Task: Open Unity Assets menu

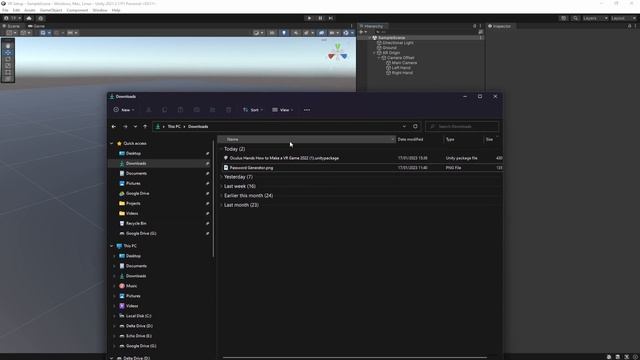Action: click(x=30, y=10)
